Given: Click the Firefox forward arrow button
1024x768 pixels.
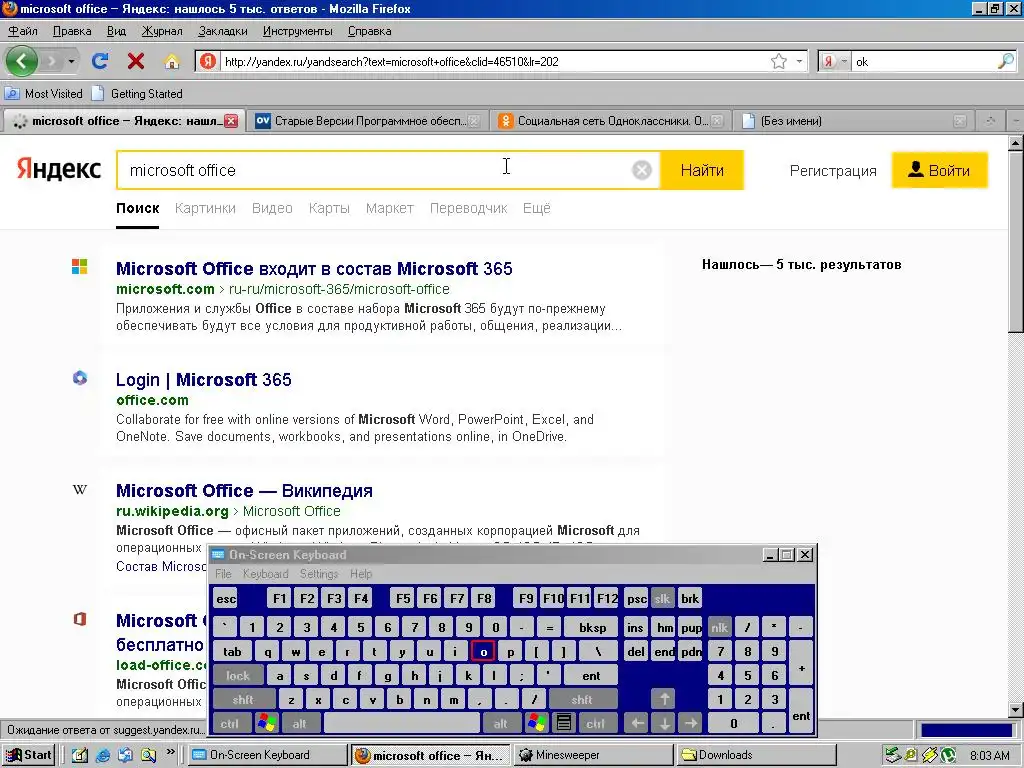Looking at the screenshot, I should point(52,62).
